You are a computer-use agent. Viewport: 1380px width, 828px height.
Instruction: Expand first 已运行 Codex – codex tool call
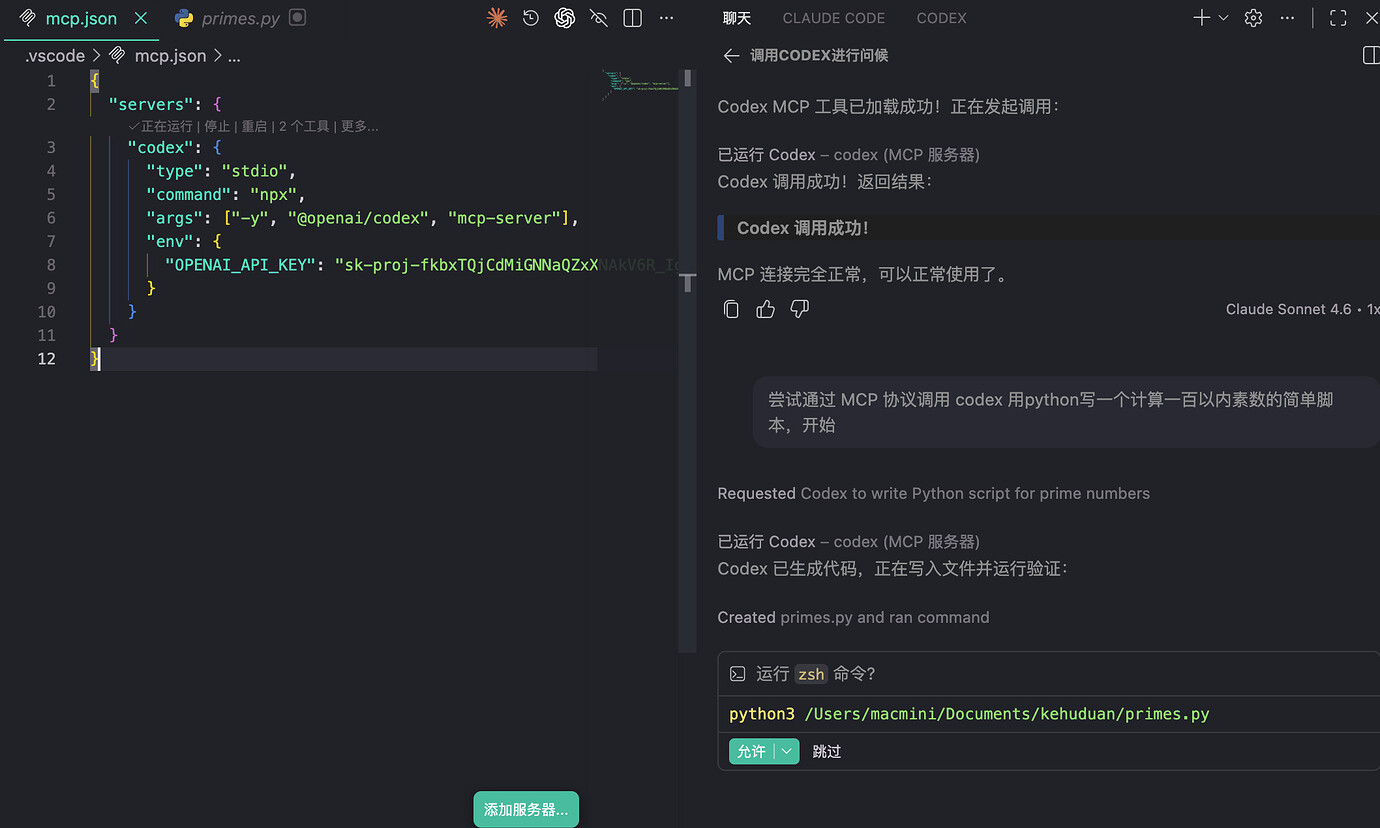848,155
